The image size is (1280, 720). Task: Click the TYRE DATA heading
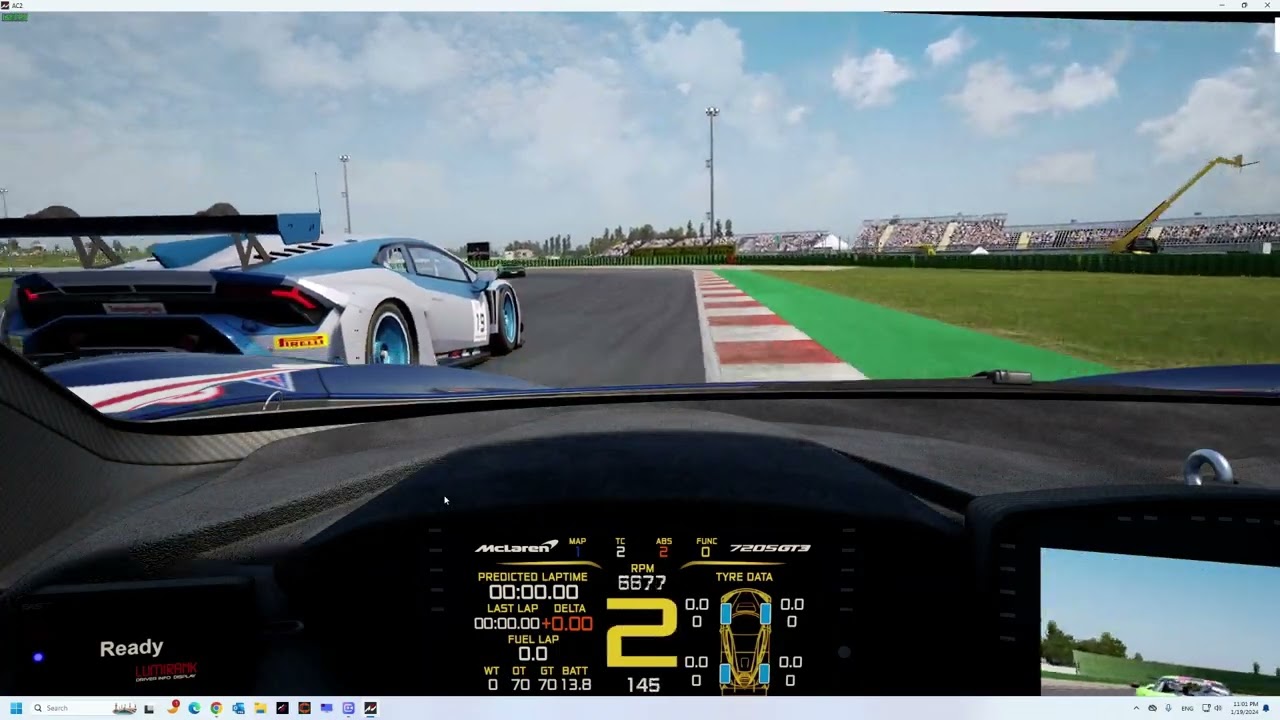pyautogui.click(x=744, y=577)
